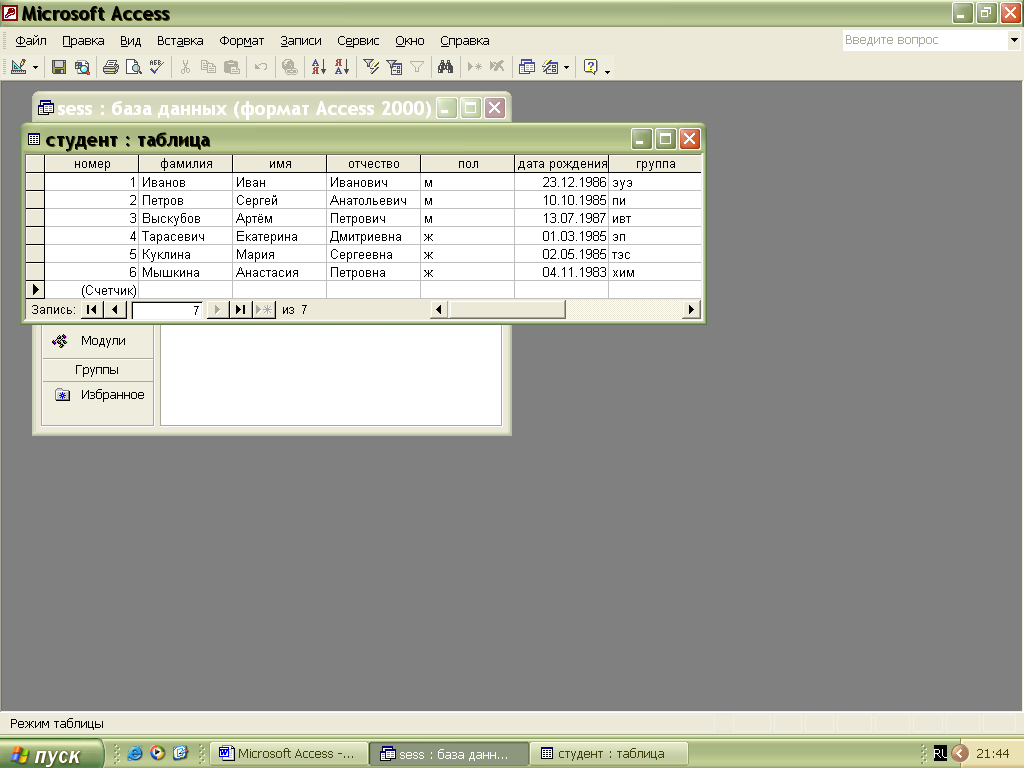Viewport: 1024px width, 768px height.
Task: Open the Справка menu
Action: (x=465, y=40)
